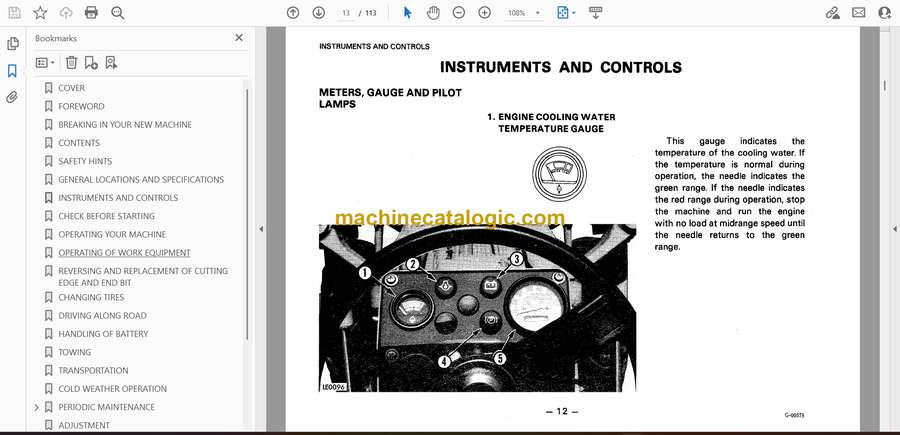Screen dimensions: 900x435
Task: Zoom out with the minus icon
Action: [459, 13]
